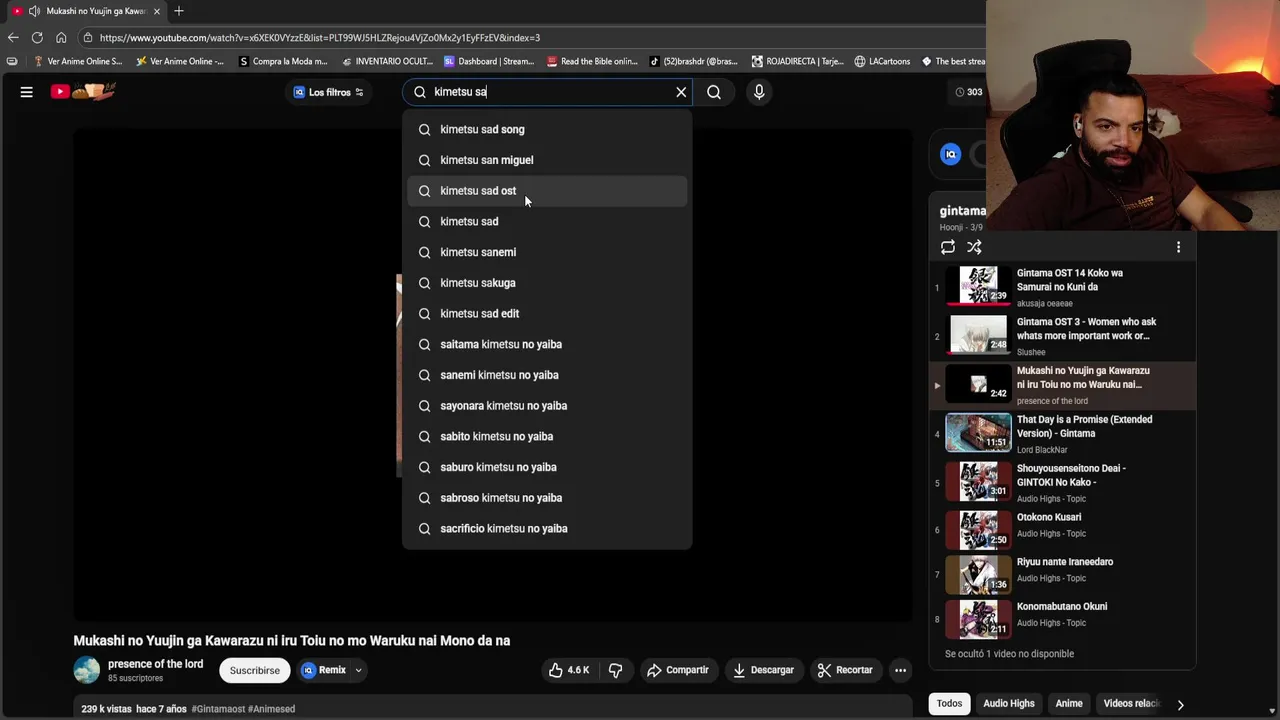Play Otokono Kusari from the playlist

click(1063, 530)
